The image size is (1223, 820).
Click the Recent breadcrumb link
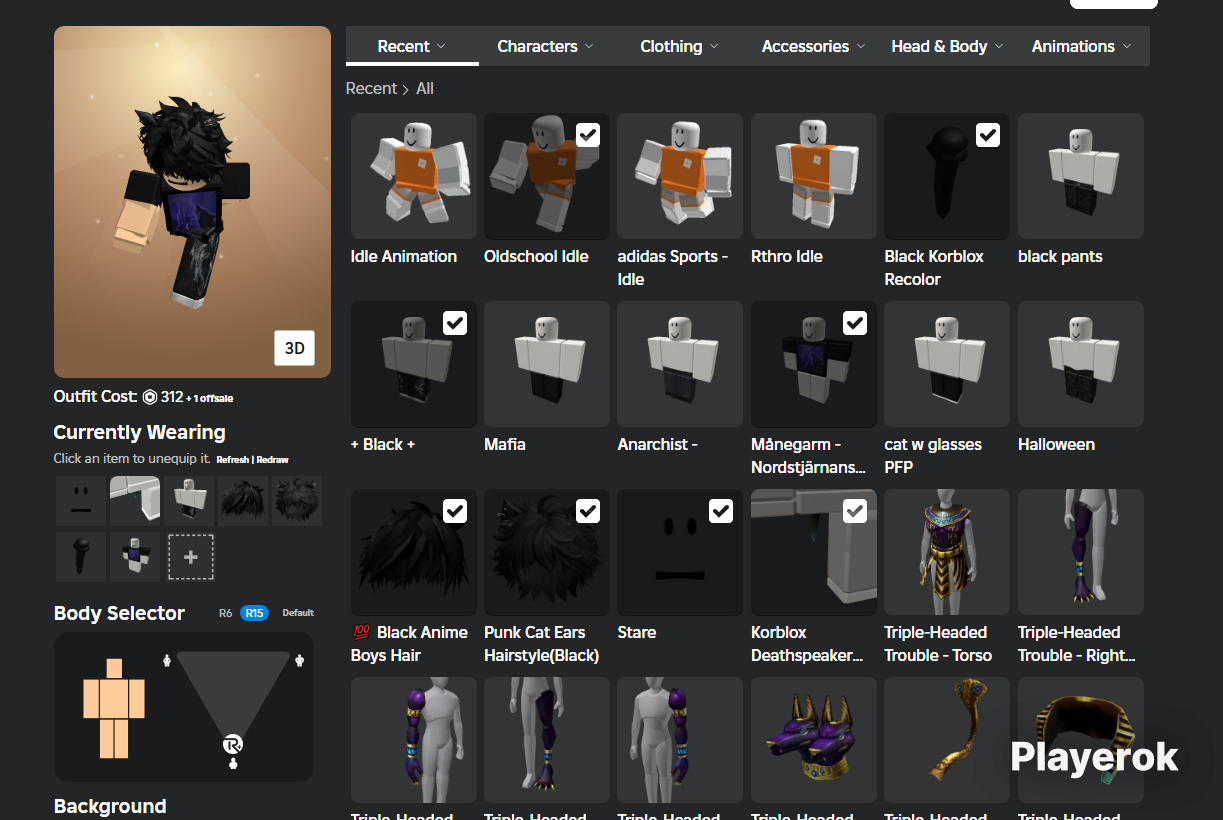click(371, 89)
